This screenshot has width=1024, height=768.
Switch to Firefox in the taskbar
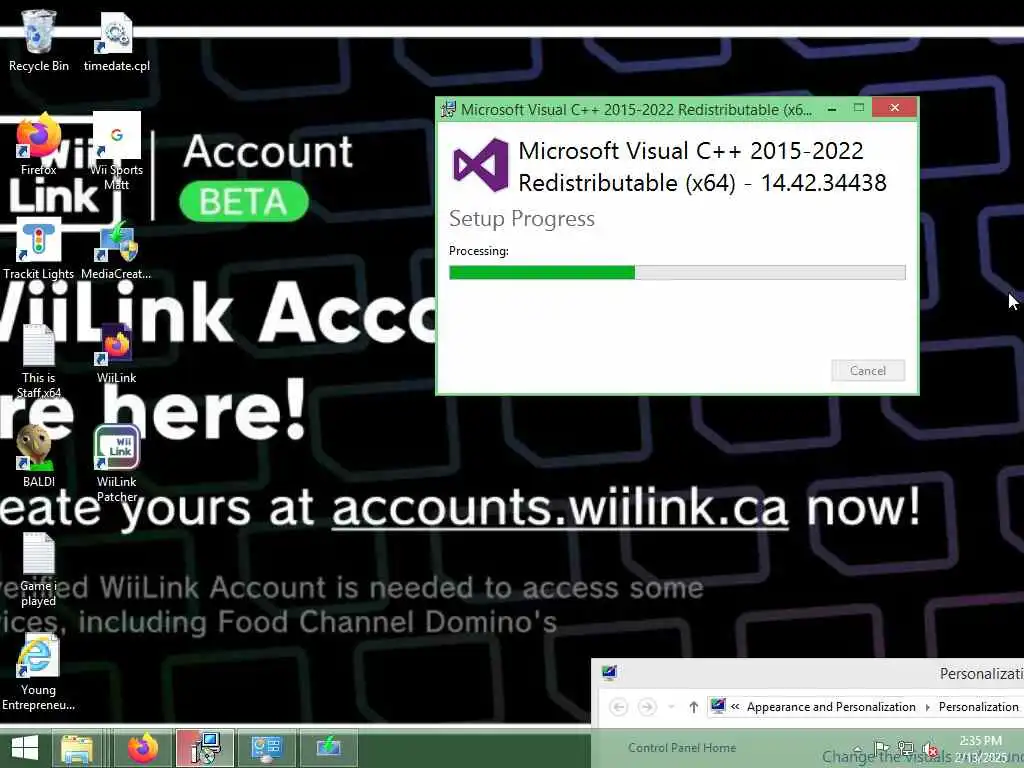(142, 748)
